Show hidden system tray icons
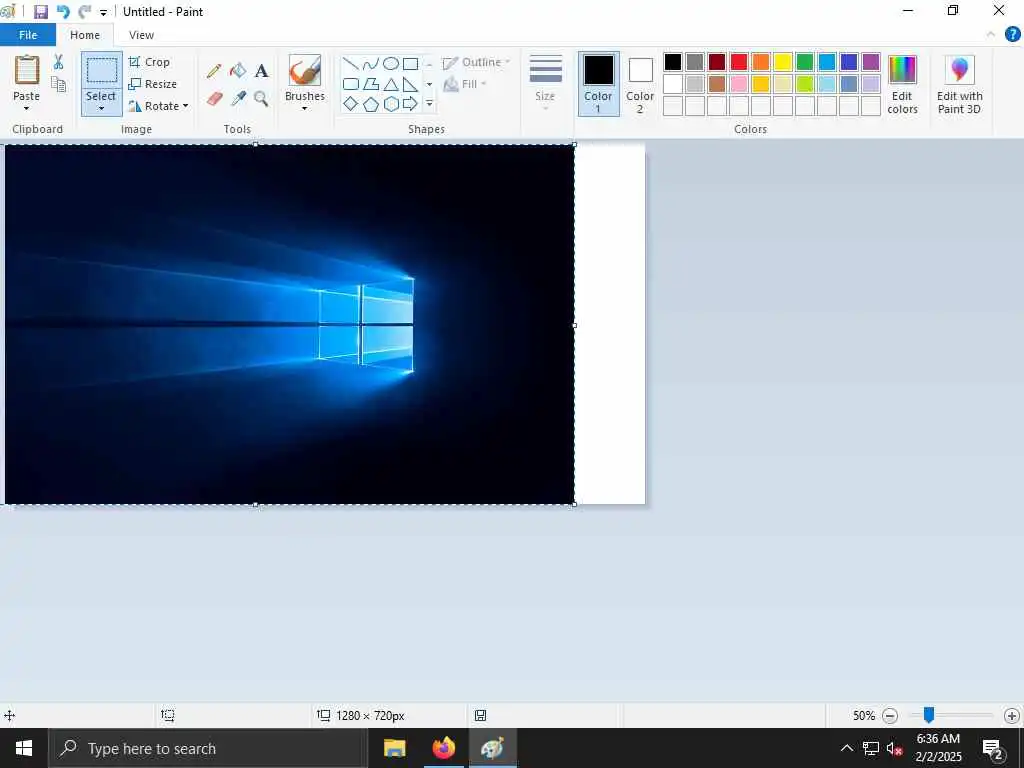Image resolution: width=1024 pixels, height=768 pixels. pyautogui.click(x=846, y=748)
